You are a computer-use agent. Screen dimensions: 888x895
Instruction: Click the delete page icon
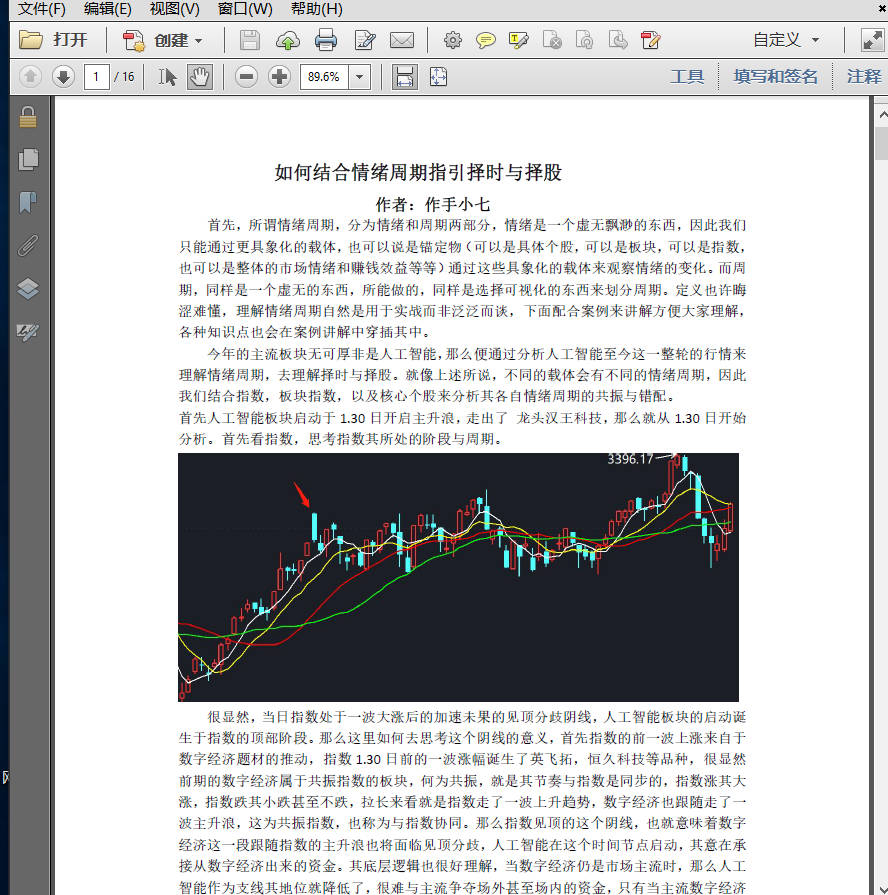click(552, 41)
